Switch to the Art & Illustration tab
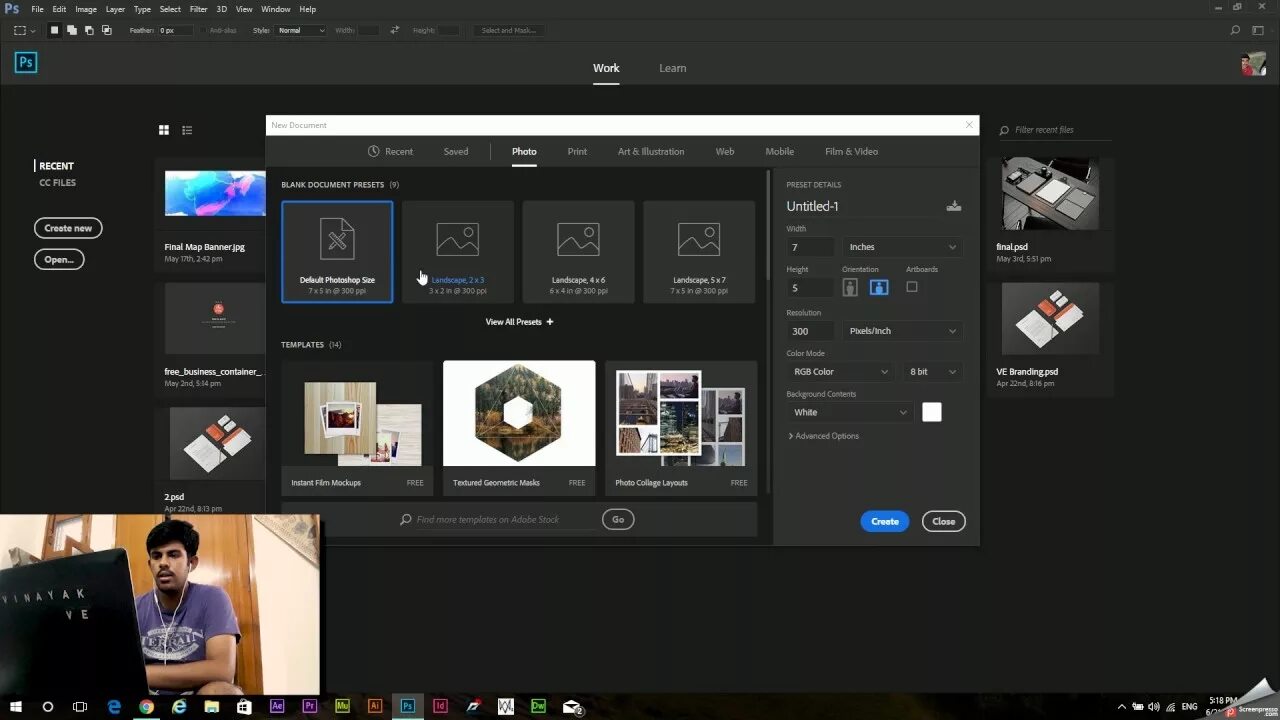Screen dimensions: 1280x720 (651, 152)
